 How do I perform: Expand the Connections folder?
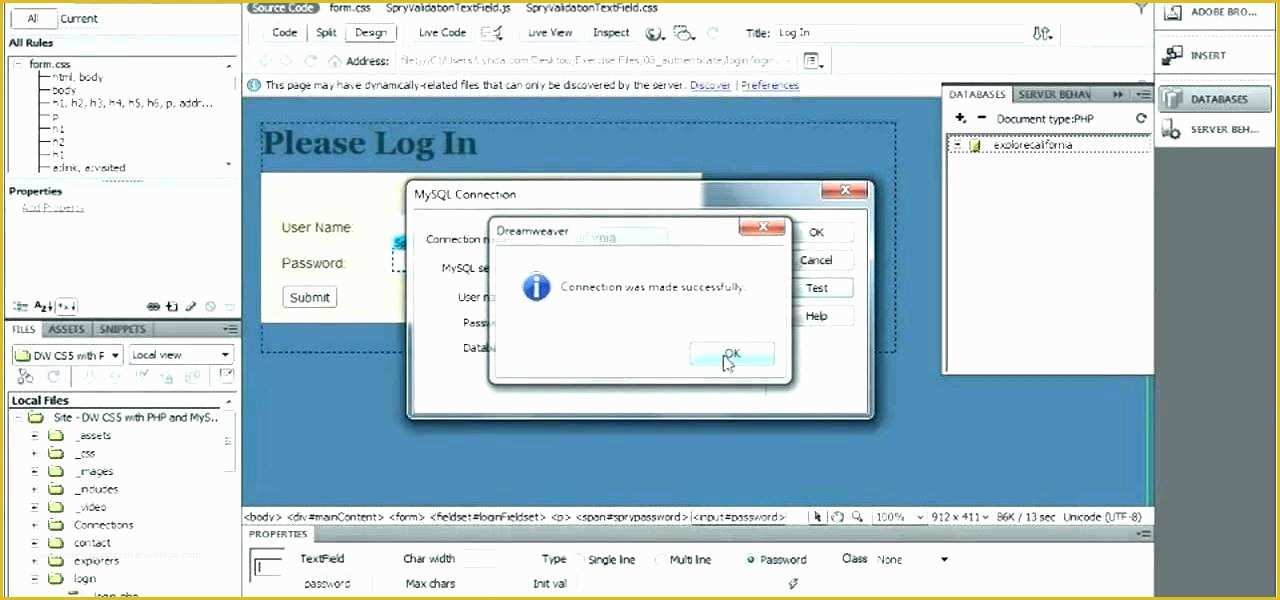(34, 525)
